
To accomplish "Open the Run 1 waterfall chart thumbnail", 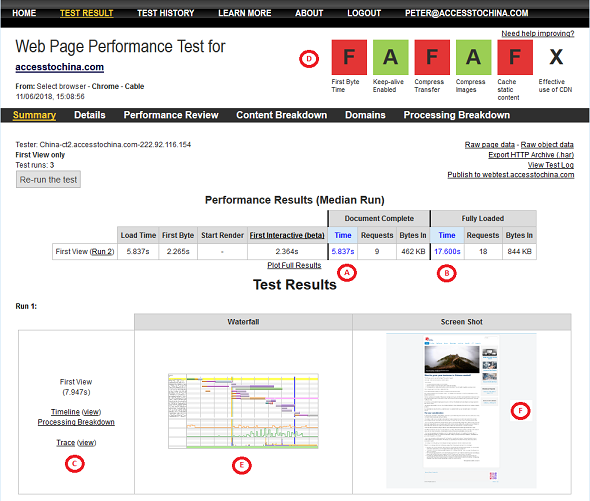I will coord(243,411).
